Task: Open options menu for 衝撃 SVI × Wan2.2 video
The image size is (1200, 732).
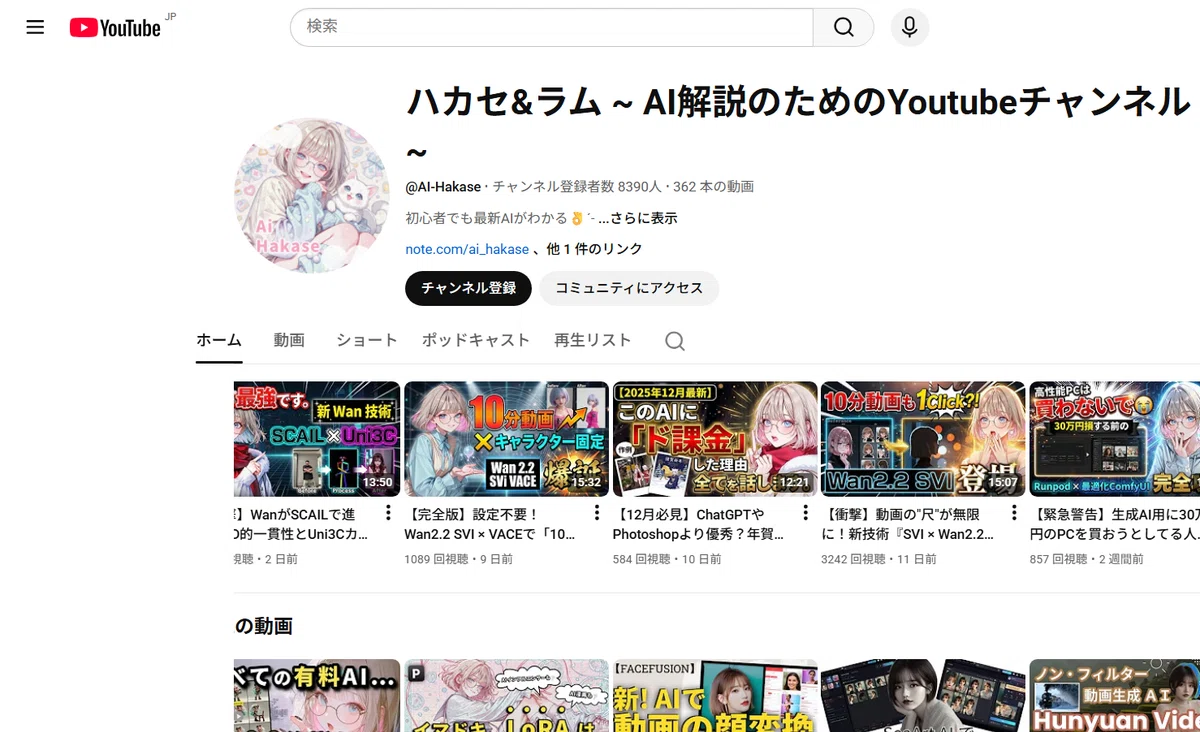Action: click(1013, 513)
